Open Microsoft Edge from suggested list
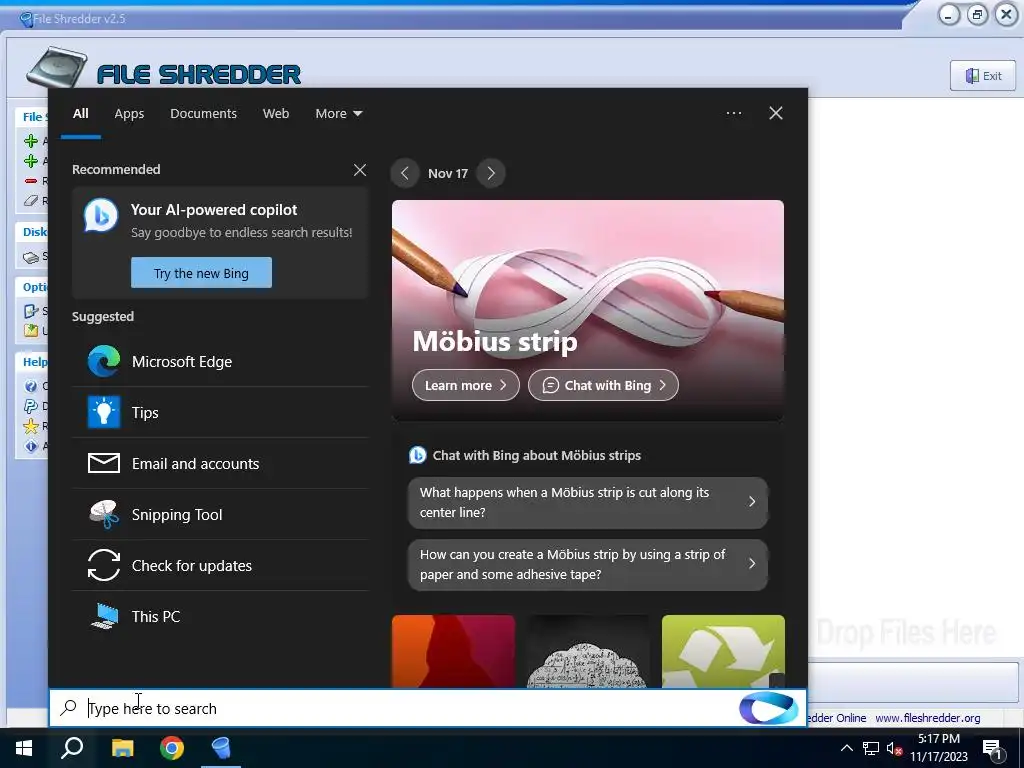The image size is (1024, 768). point(220,362)
